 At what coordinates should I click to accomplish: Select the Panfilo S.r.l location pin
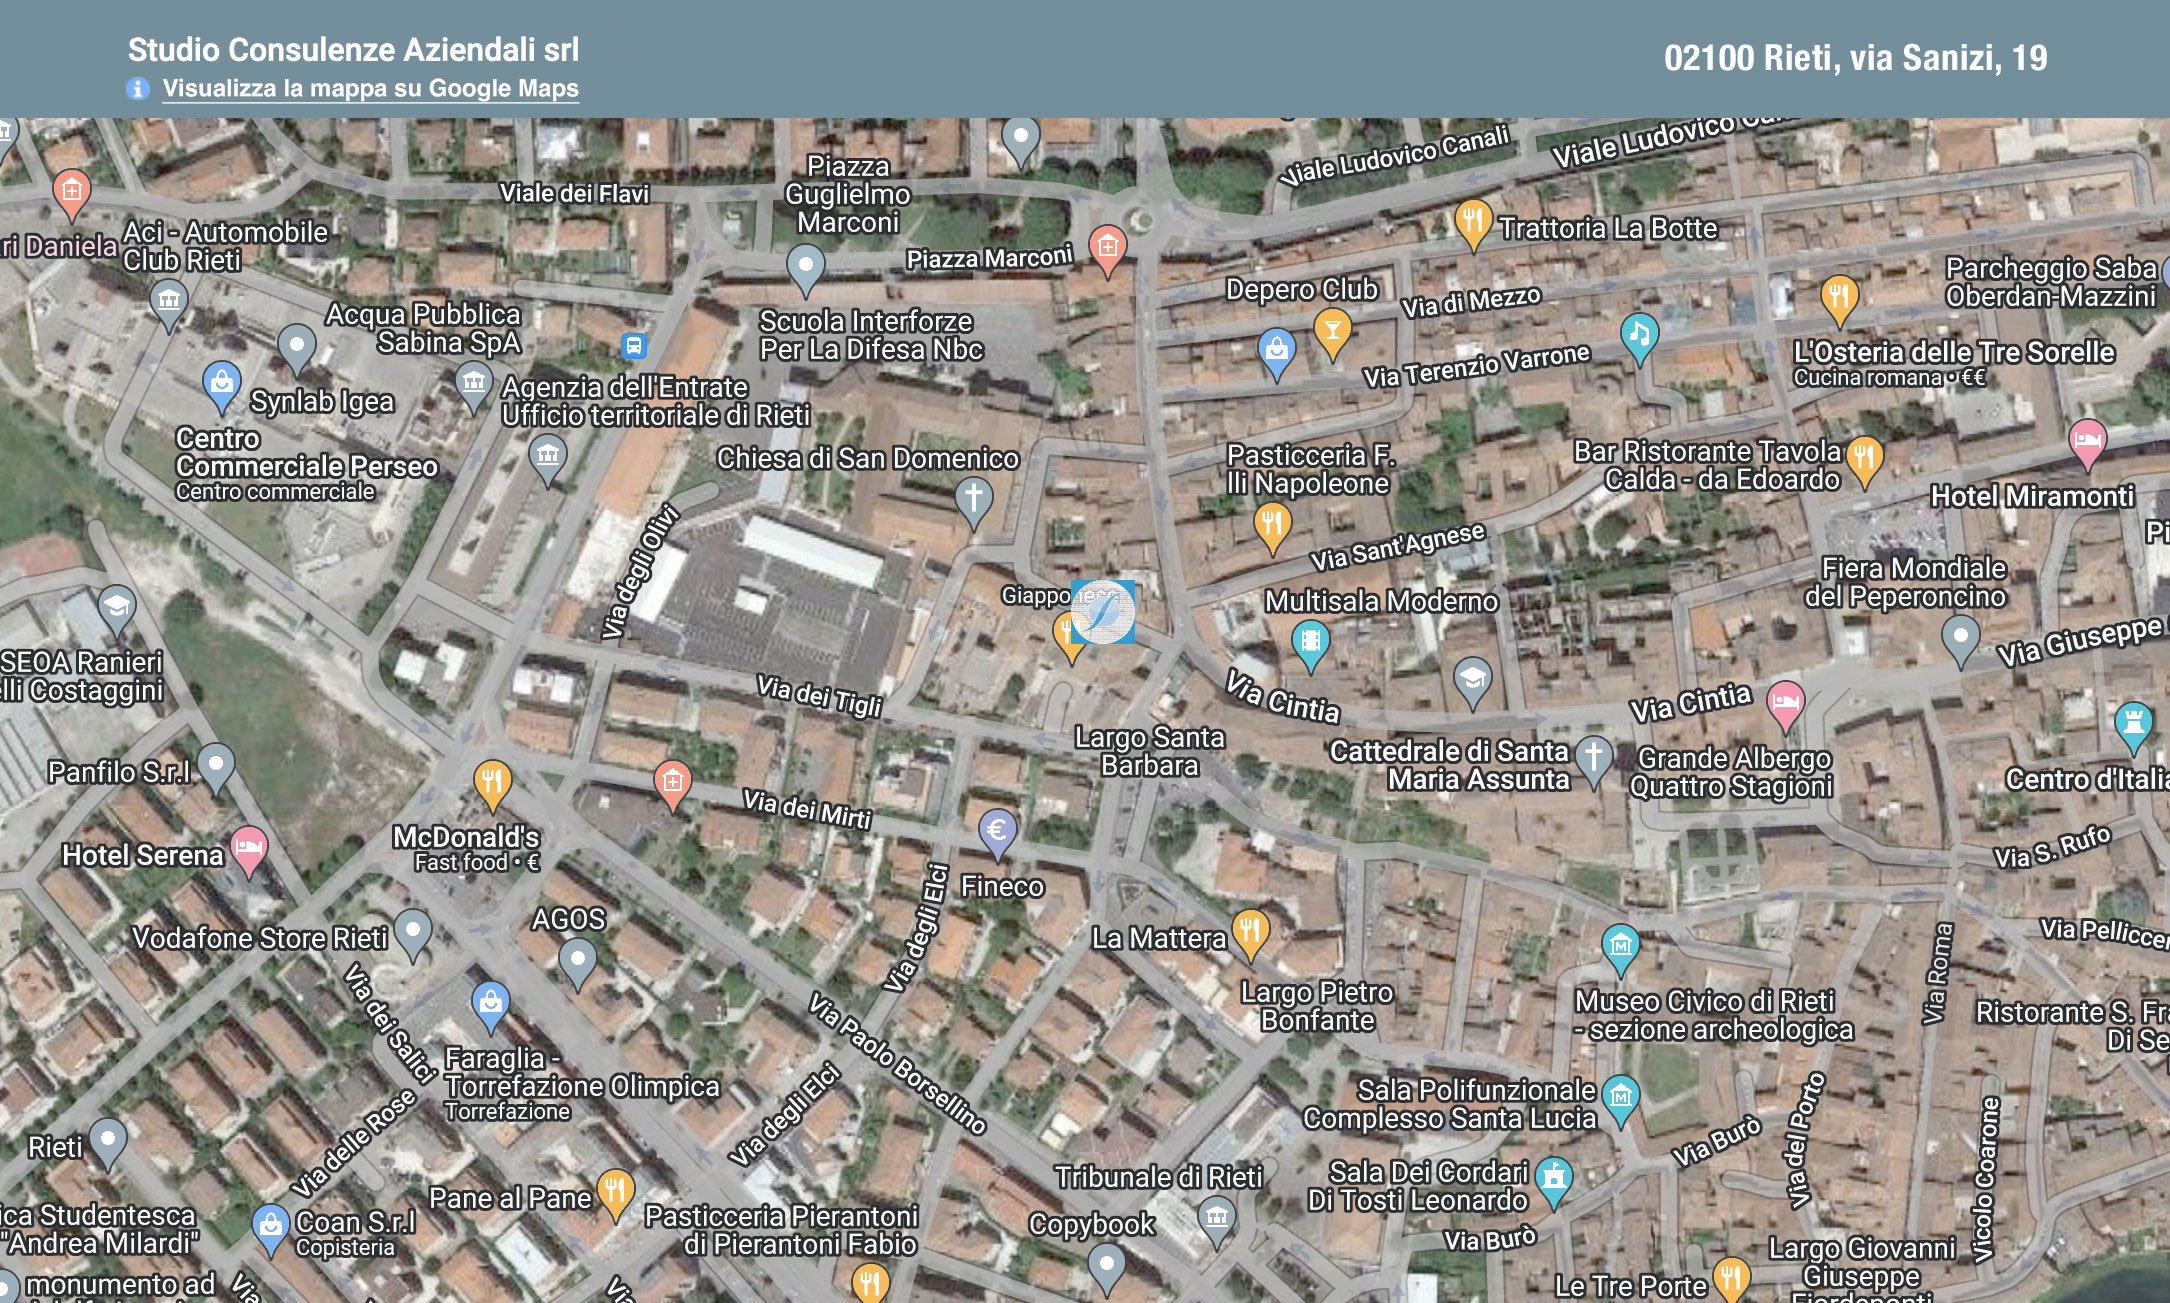pos(216,767)
